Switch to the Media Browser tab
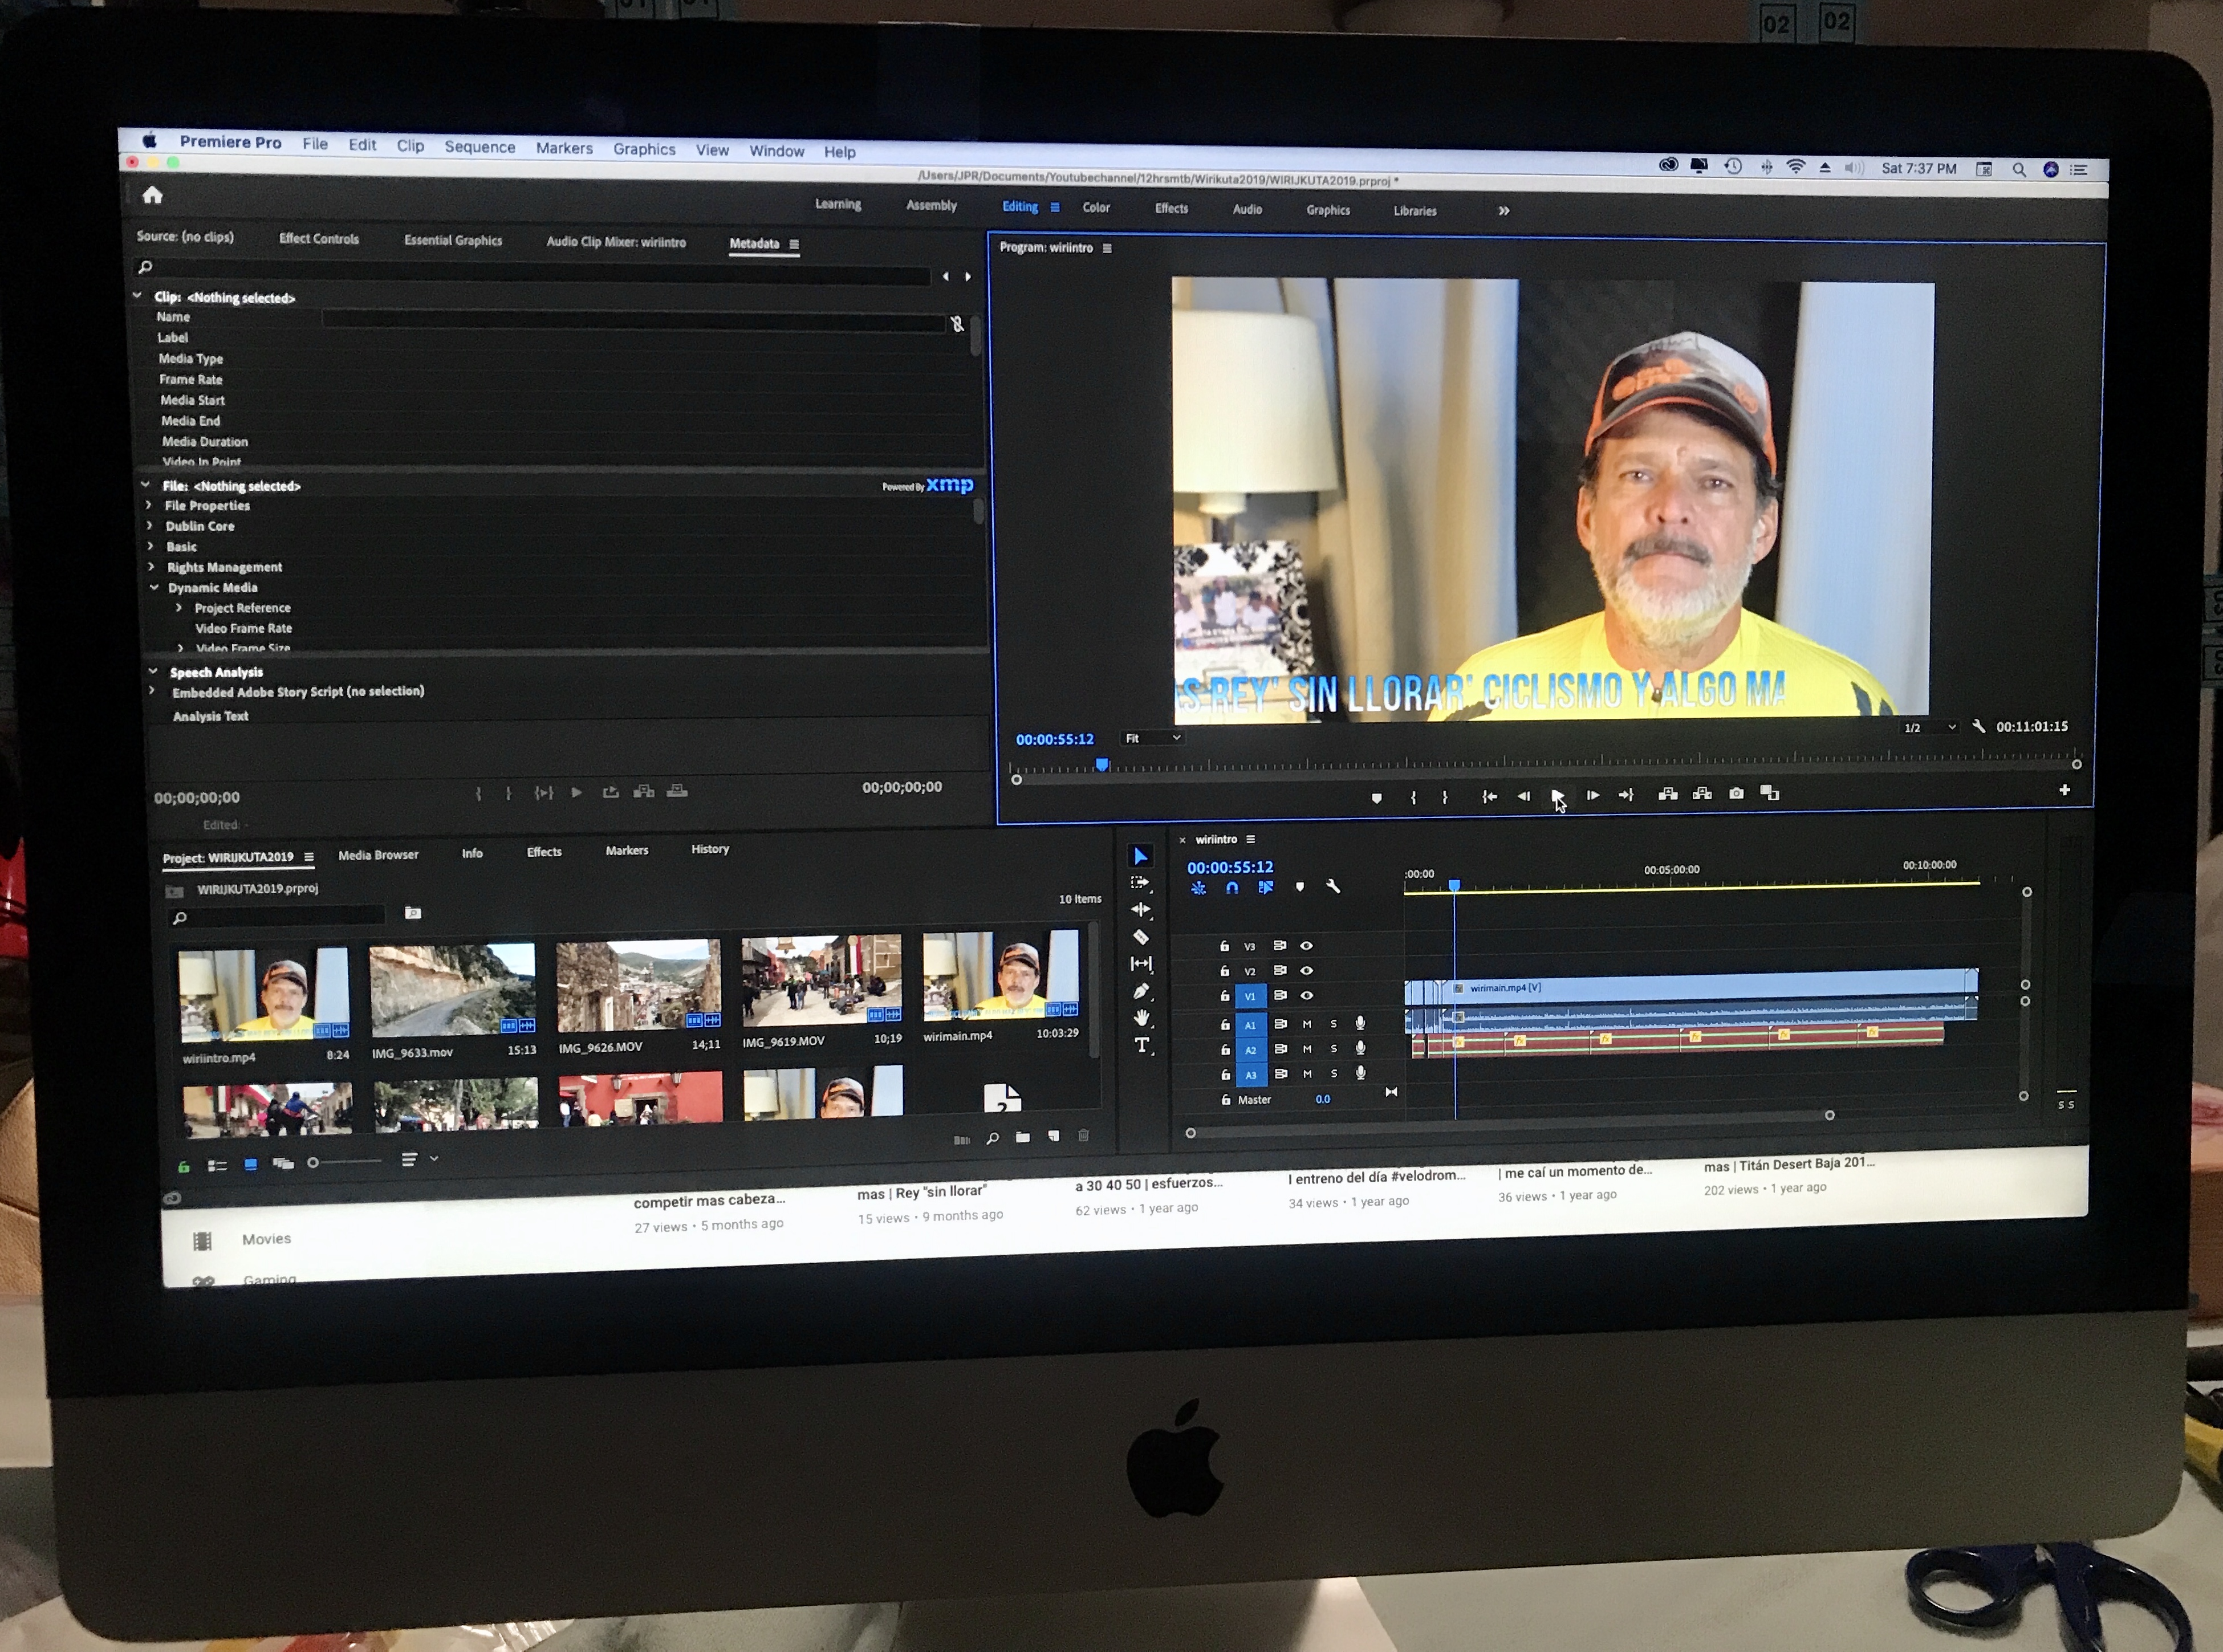This screenshot has height=1652, width=2223. [x=378, y=855]
